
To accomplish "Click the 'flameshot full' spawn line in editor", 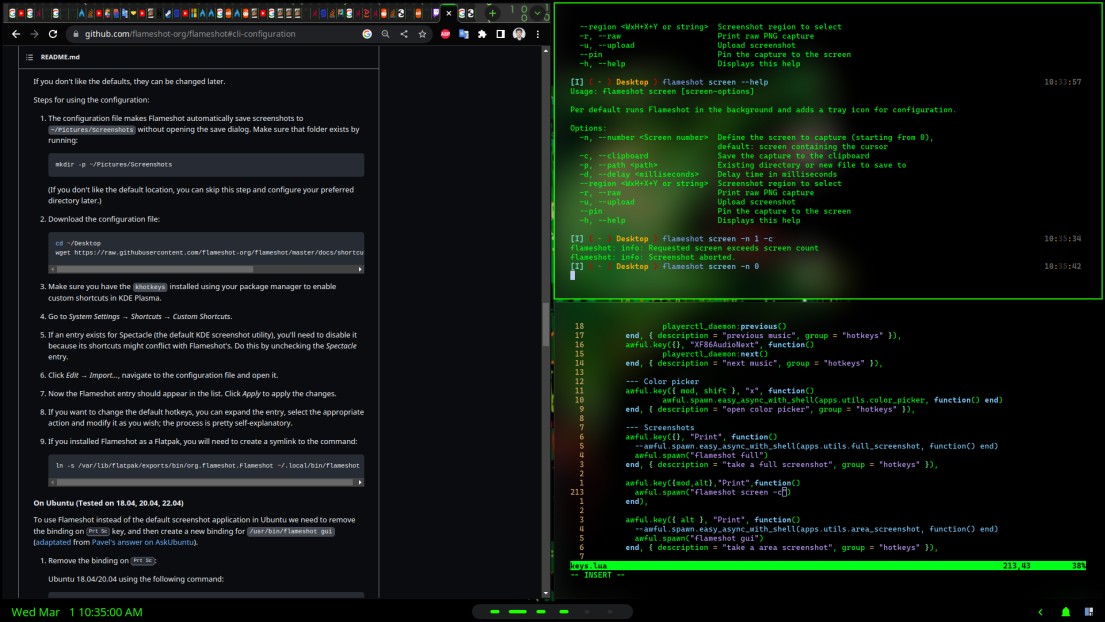I will point(701,455).
